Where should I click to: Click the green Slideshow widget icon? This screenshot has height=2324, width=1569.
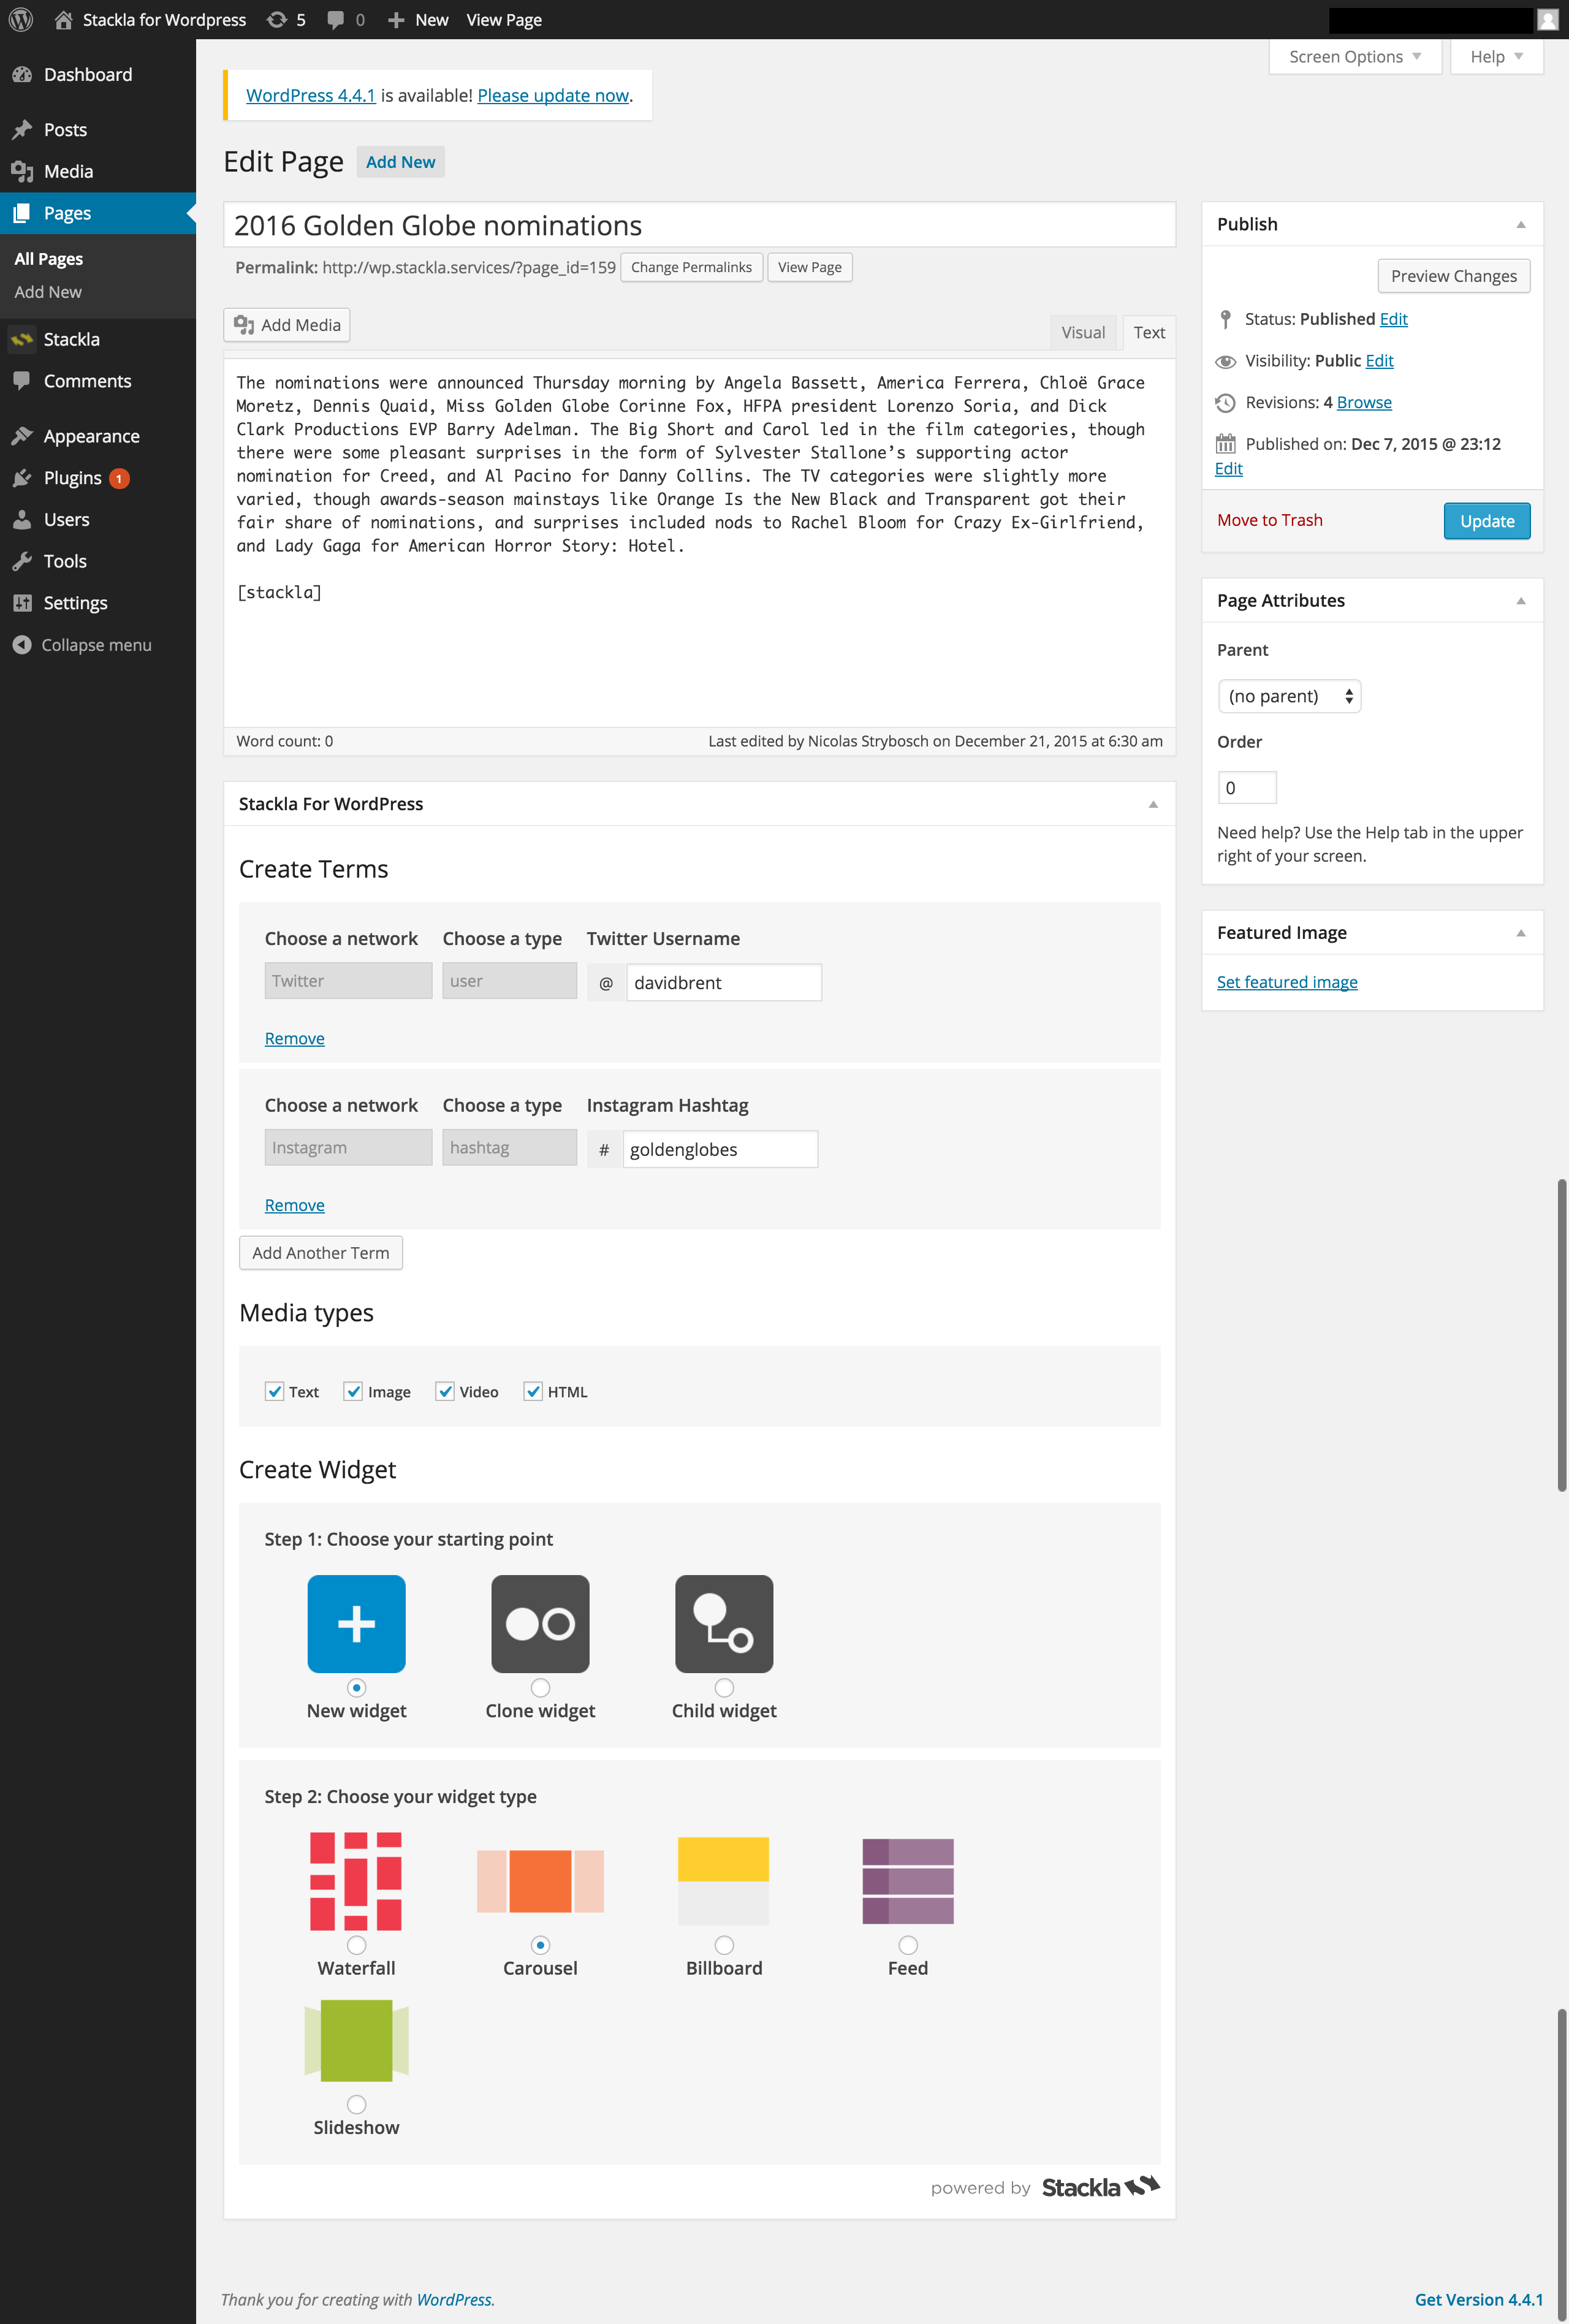[356, 2040]
